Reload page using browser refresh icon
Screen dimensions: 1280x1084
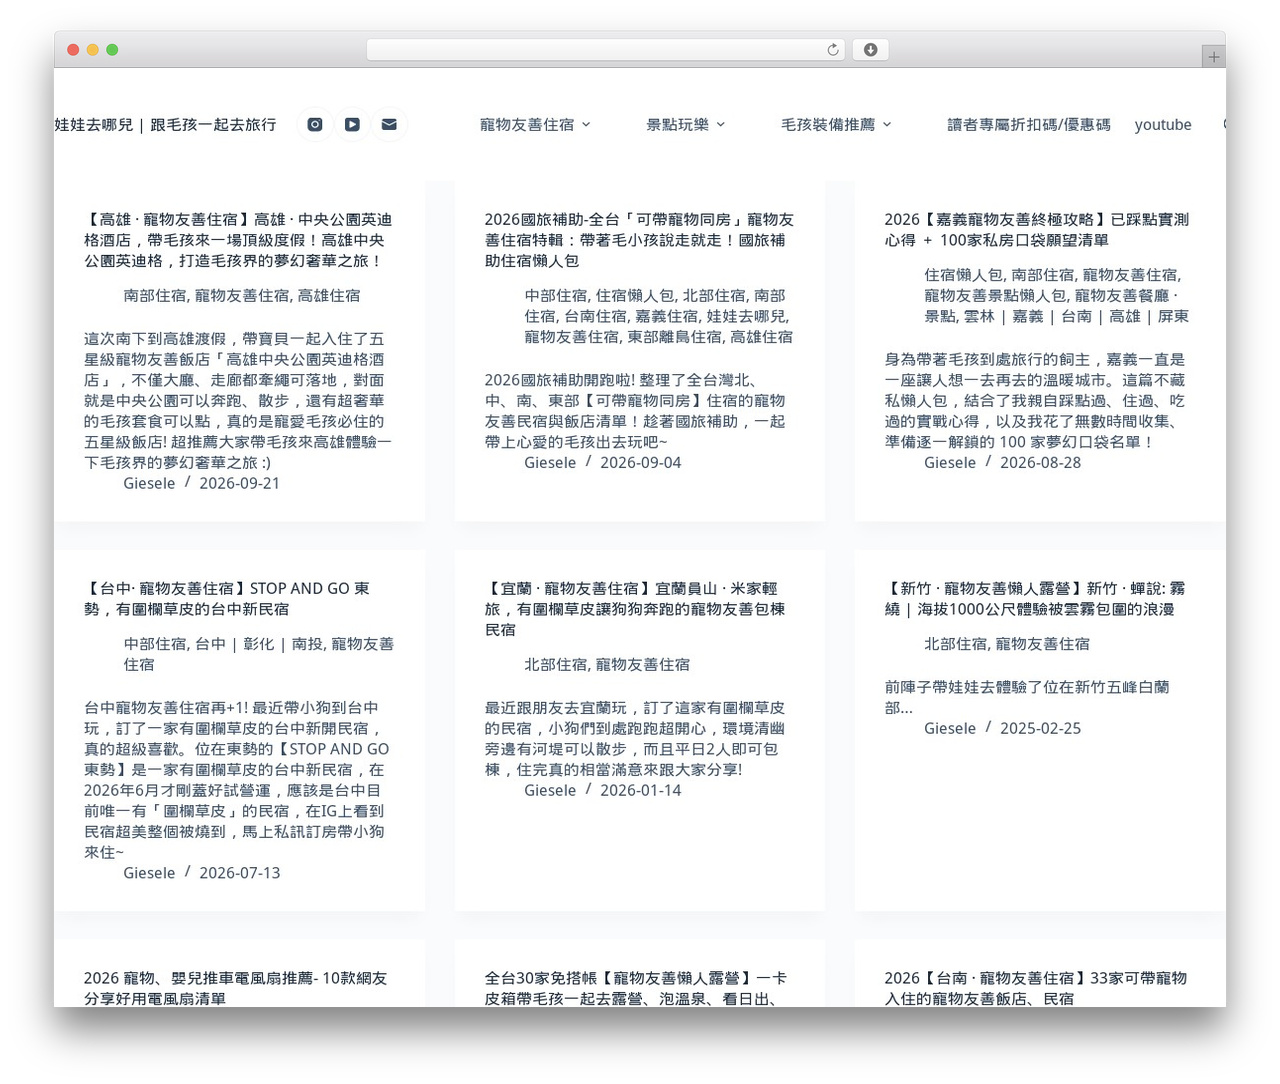pyautogui.click(x=832, y=50)
